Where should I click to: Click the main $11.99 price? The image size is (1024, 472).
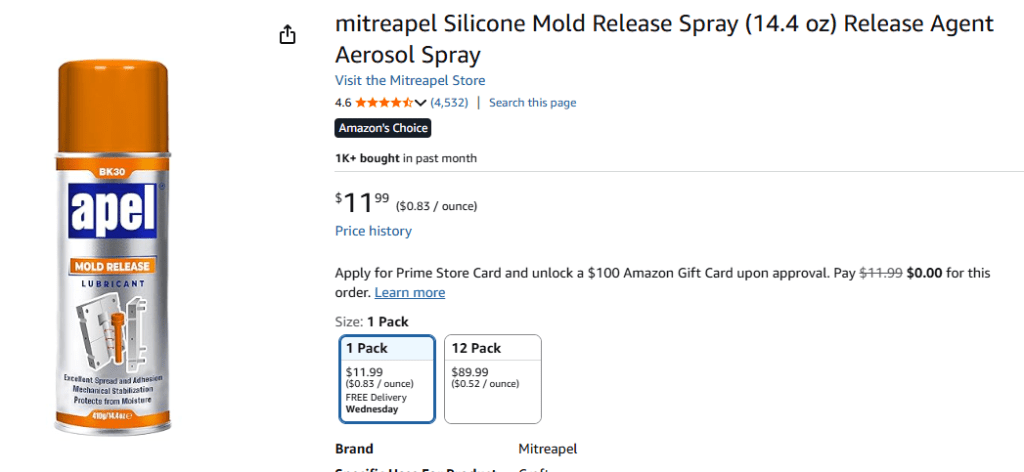tap(362, 203)
